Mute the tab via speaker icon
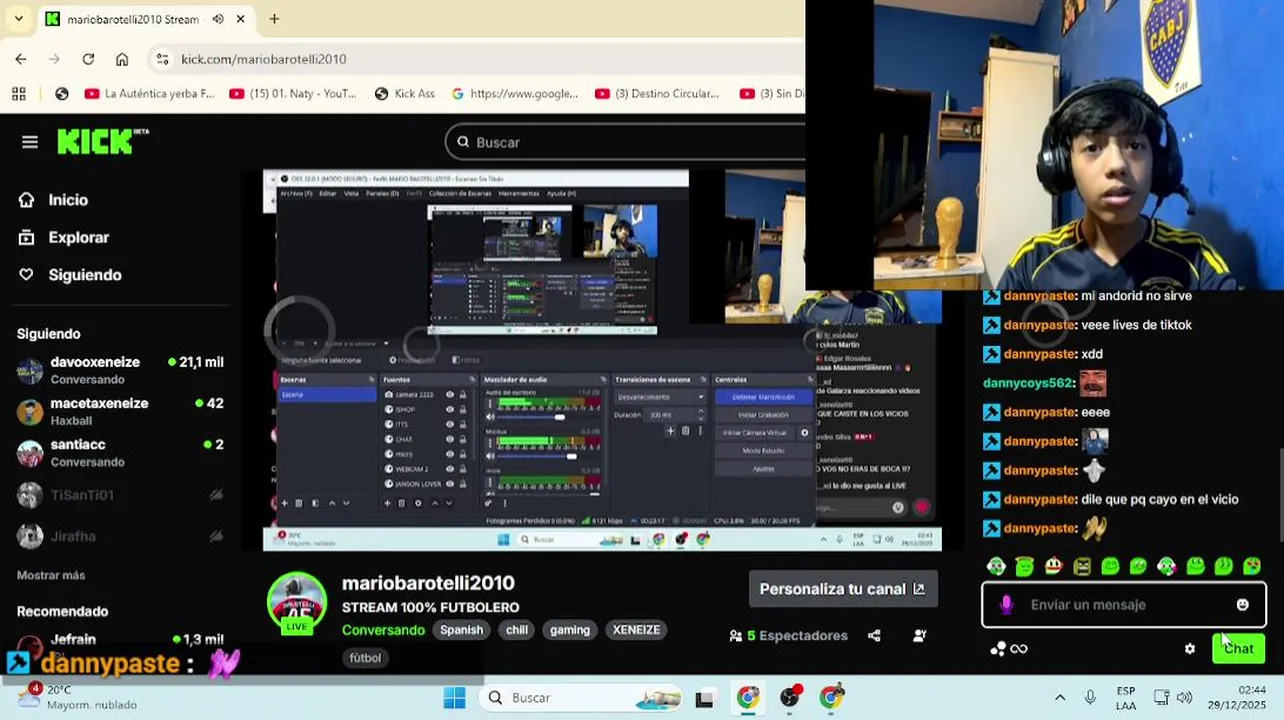Image resolution: width=1284 pixels, height=720 pixels. click(x=218, y=19)
